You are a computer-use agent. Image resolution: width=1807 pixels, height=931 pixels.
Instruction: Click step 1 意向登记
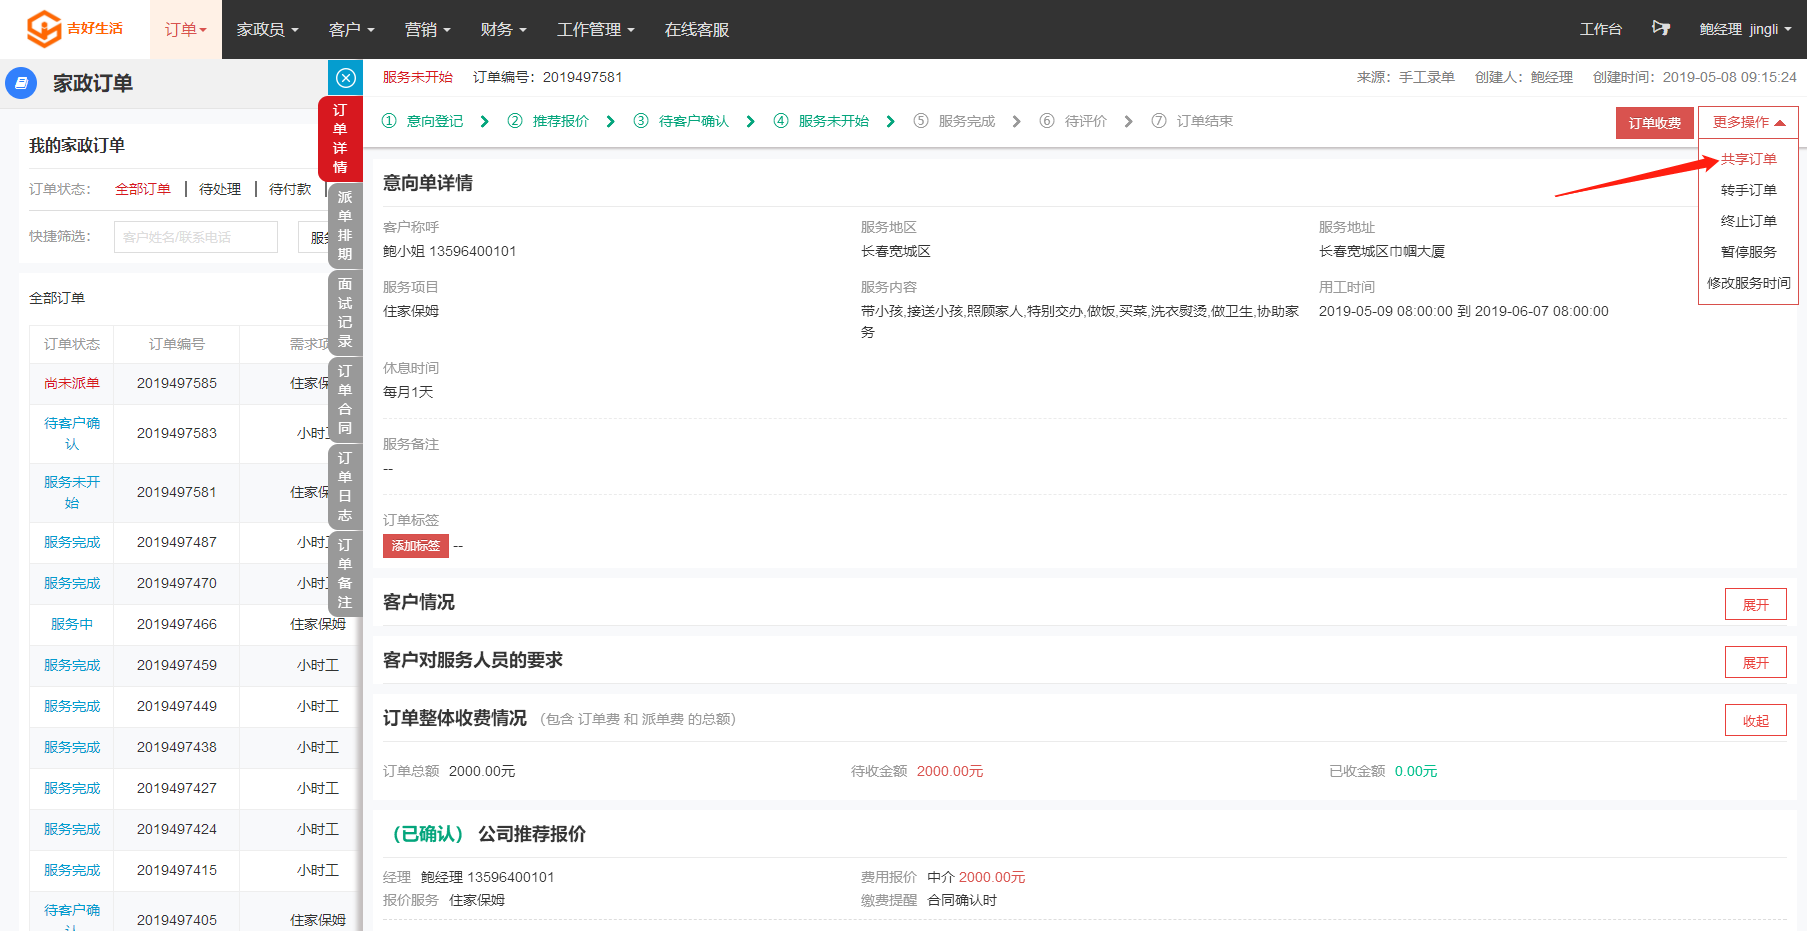(423, 121)
